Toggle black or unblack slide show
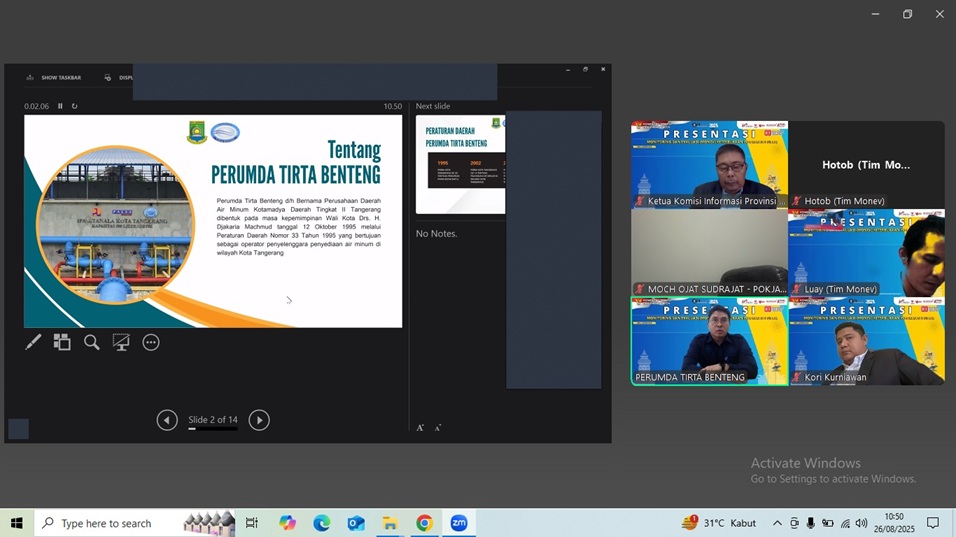Image resolution: width=956 pixels, height=537 pixels. [x=121, y=342]
